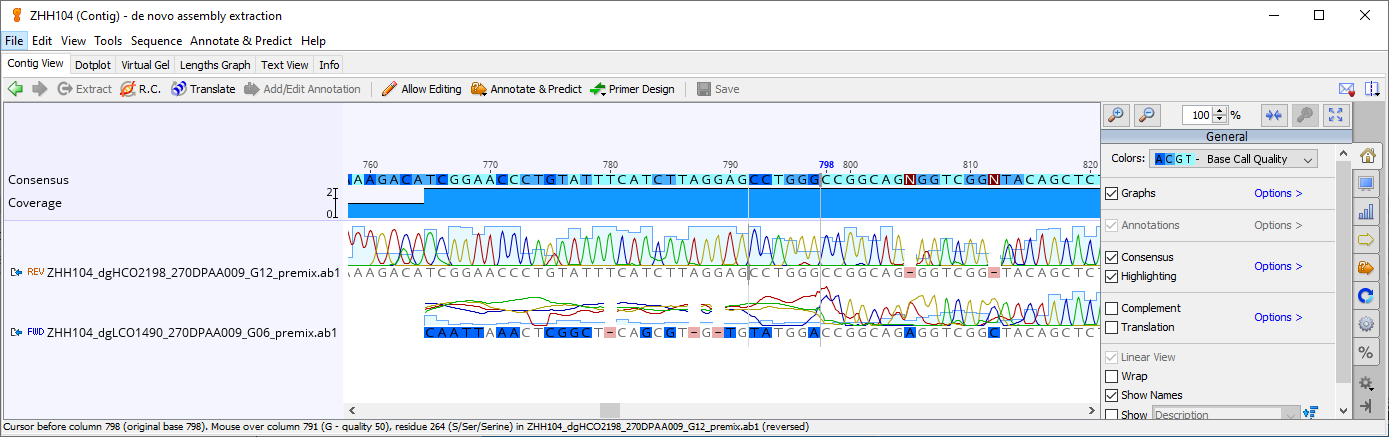Toggle the Graphs checkbox

[1111, 193]
